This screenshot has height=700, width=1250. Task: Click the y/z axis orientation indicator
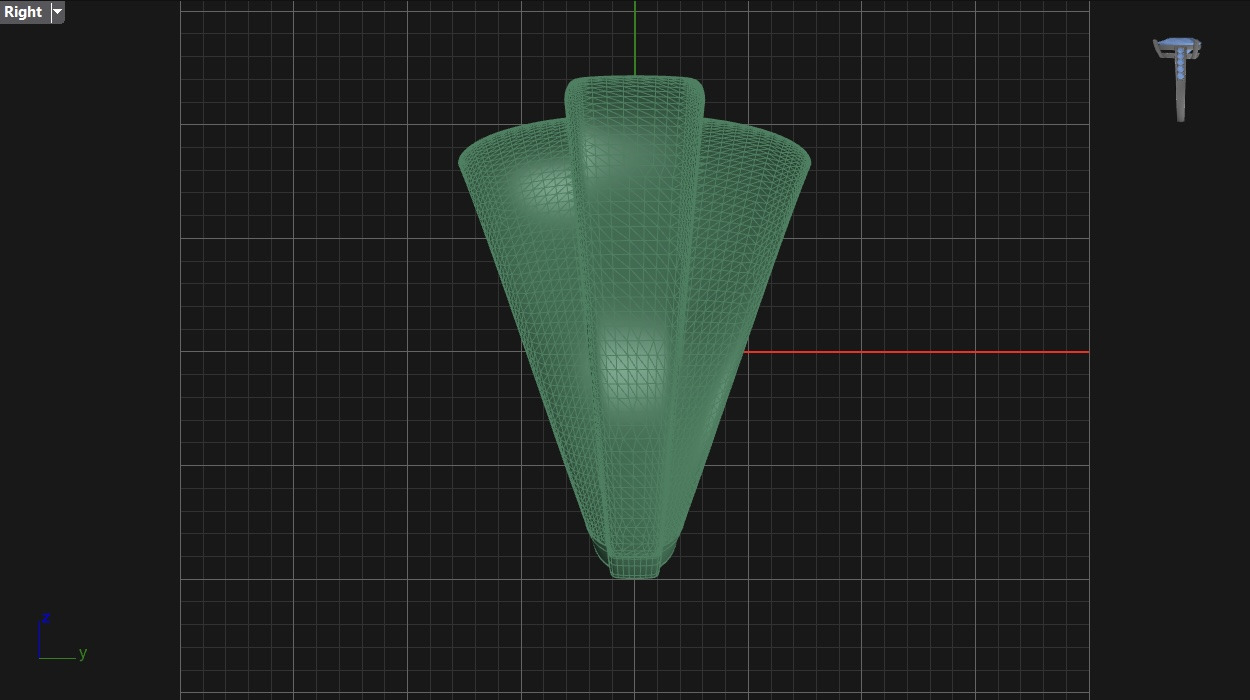pos(62,637)
